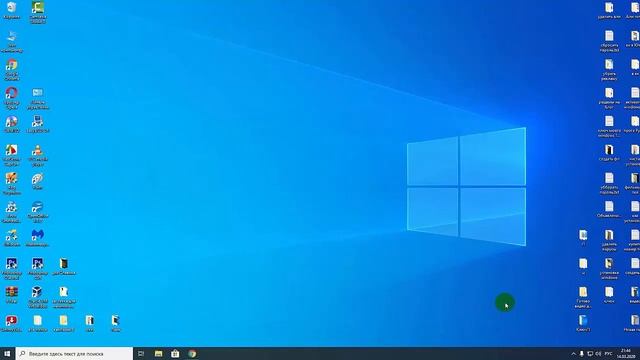Viewport: 640px width, 360px height.
Task: Launch Chrome from the taskbar
Action: point(192,353)
